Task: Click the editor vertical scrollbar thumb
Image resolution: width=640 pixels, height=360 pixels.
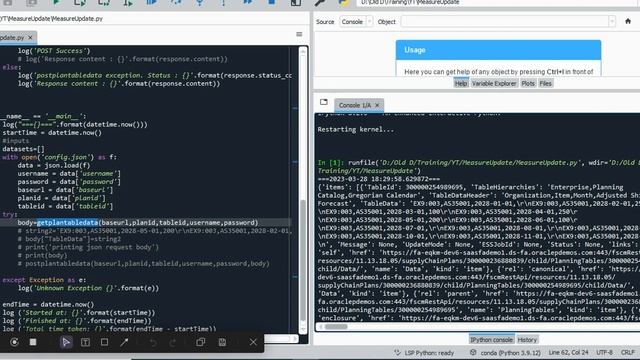Action: tap(303, 260)
